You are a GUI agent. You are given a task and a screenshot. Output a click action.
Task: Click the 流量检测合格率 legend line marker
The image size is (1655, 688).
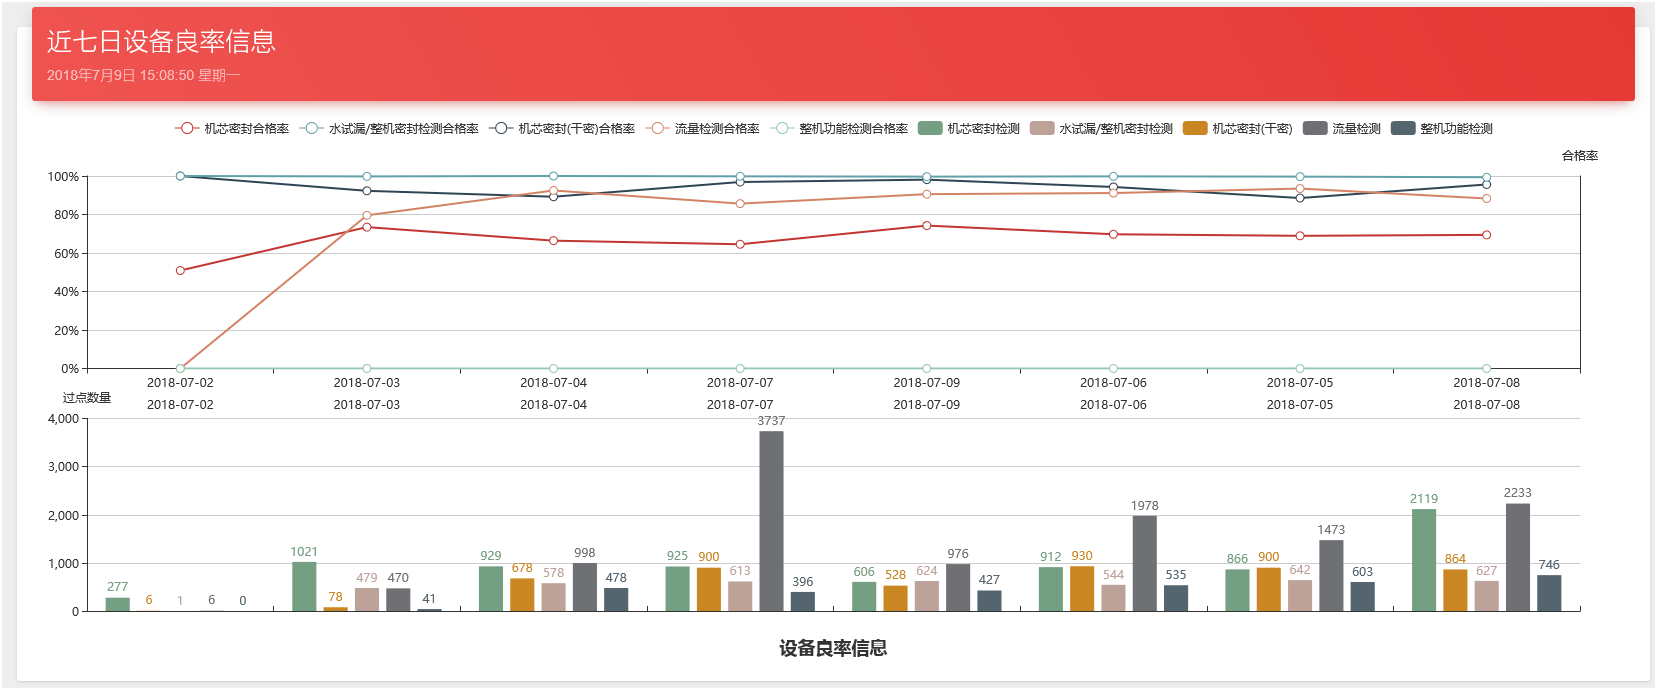tap(657, 128)
